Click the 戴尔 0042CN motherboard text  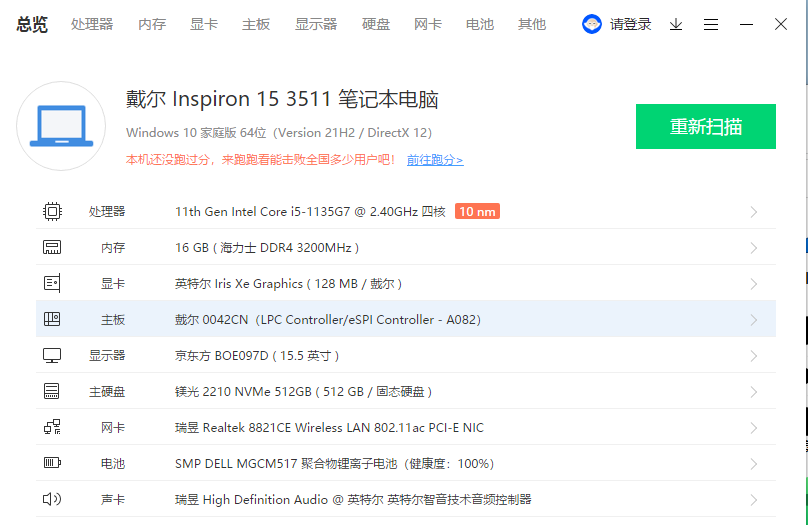[328, 319]
